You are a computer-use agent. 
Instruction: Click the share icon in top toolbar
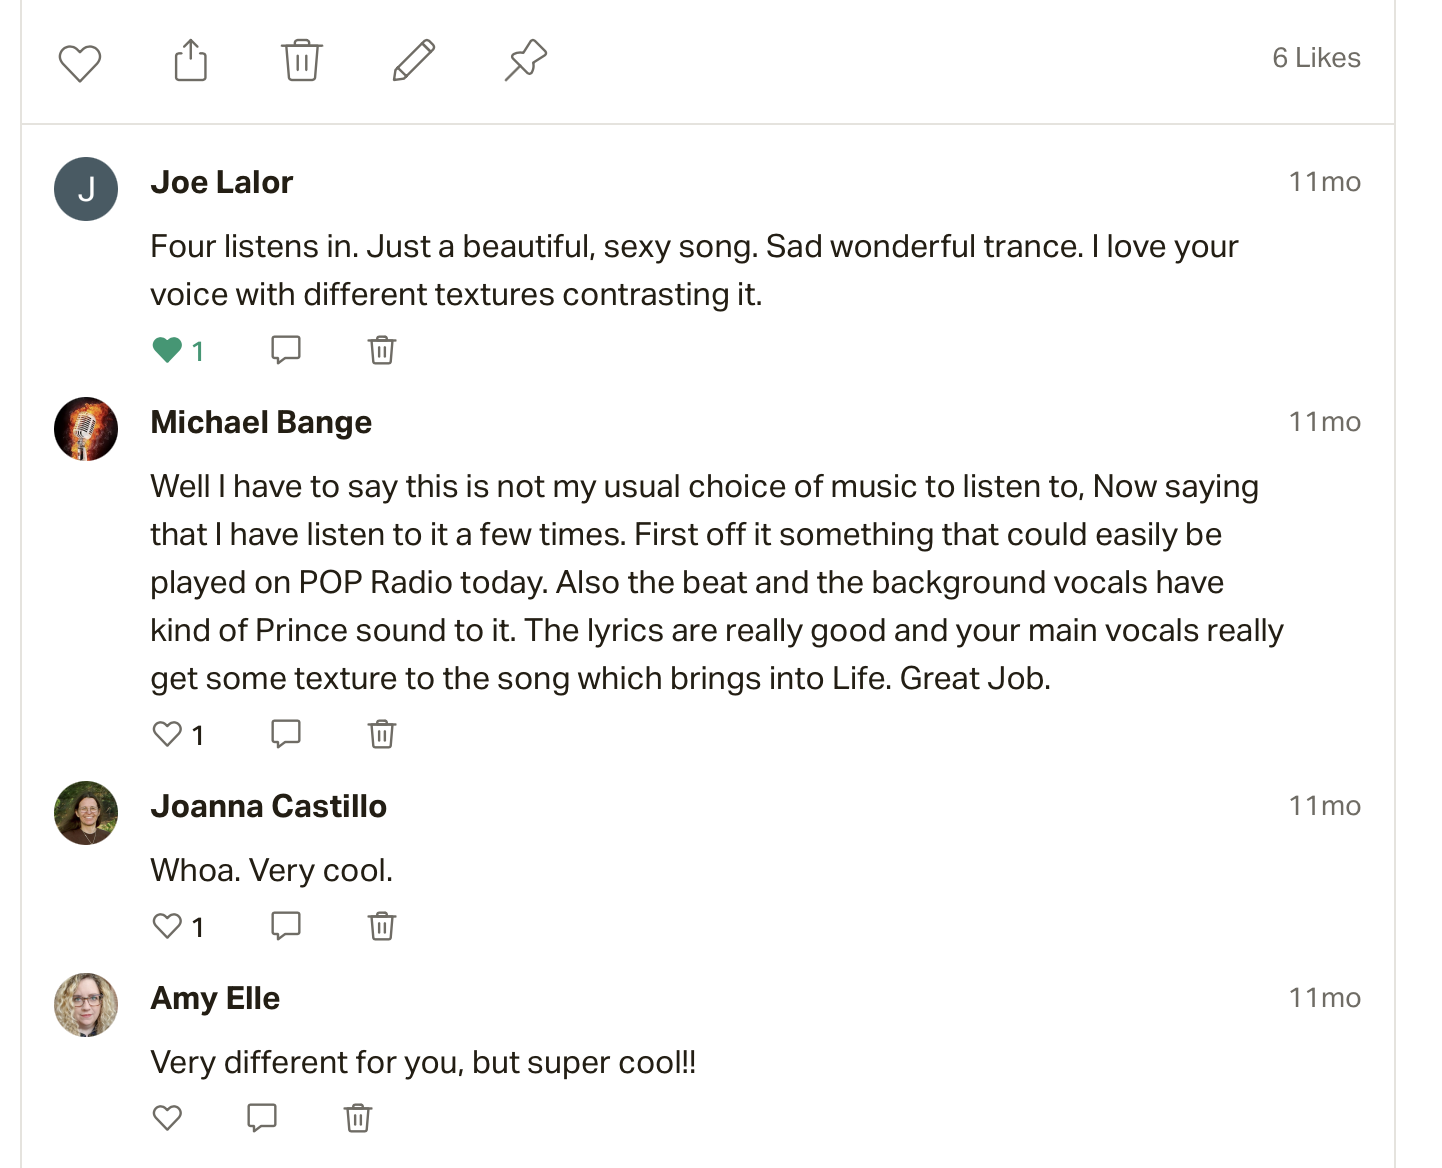point(191,60)
